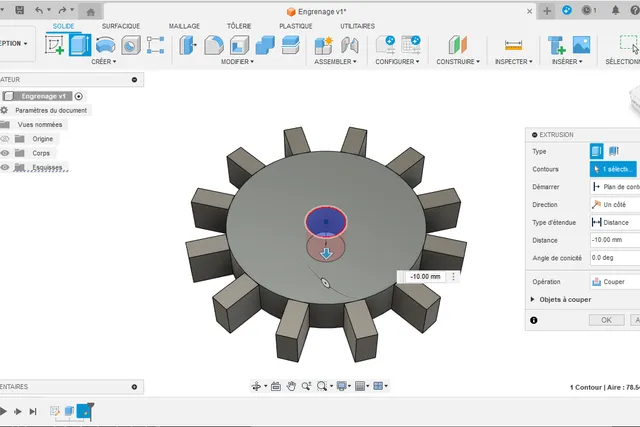640x427 pixels.
Task: Switch to the PLASTIQUE tab
Action: click(x=296, y=26)
